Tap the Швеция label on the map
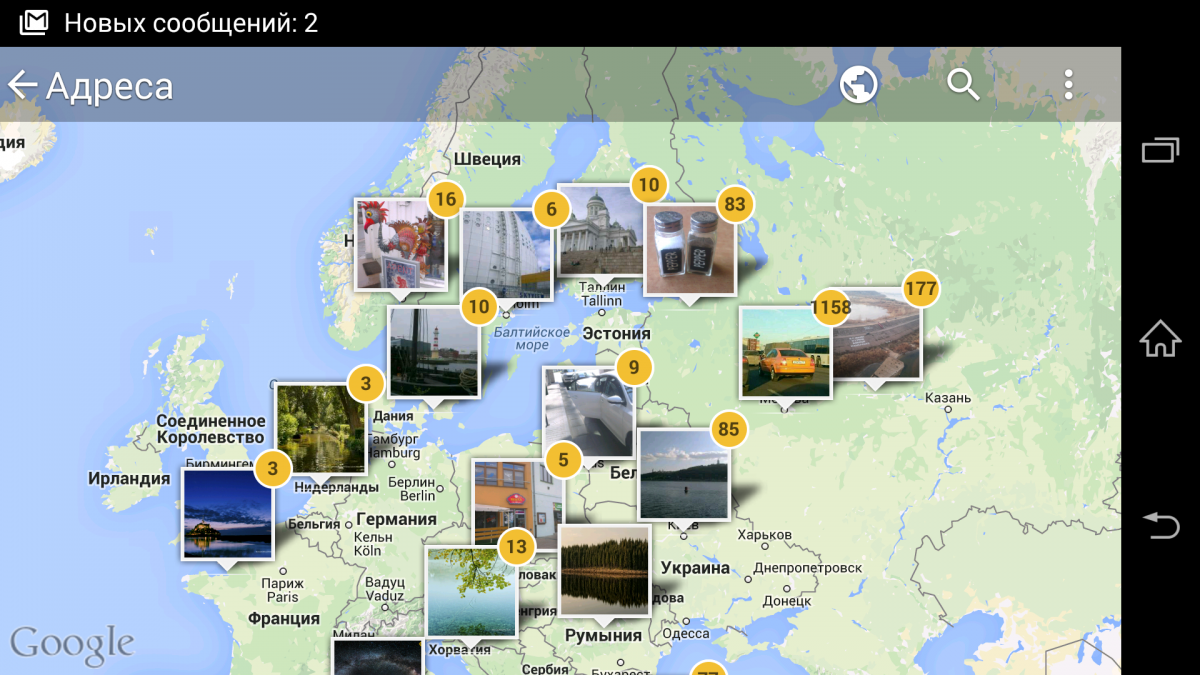 pos(488,159)
